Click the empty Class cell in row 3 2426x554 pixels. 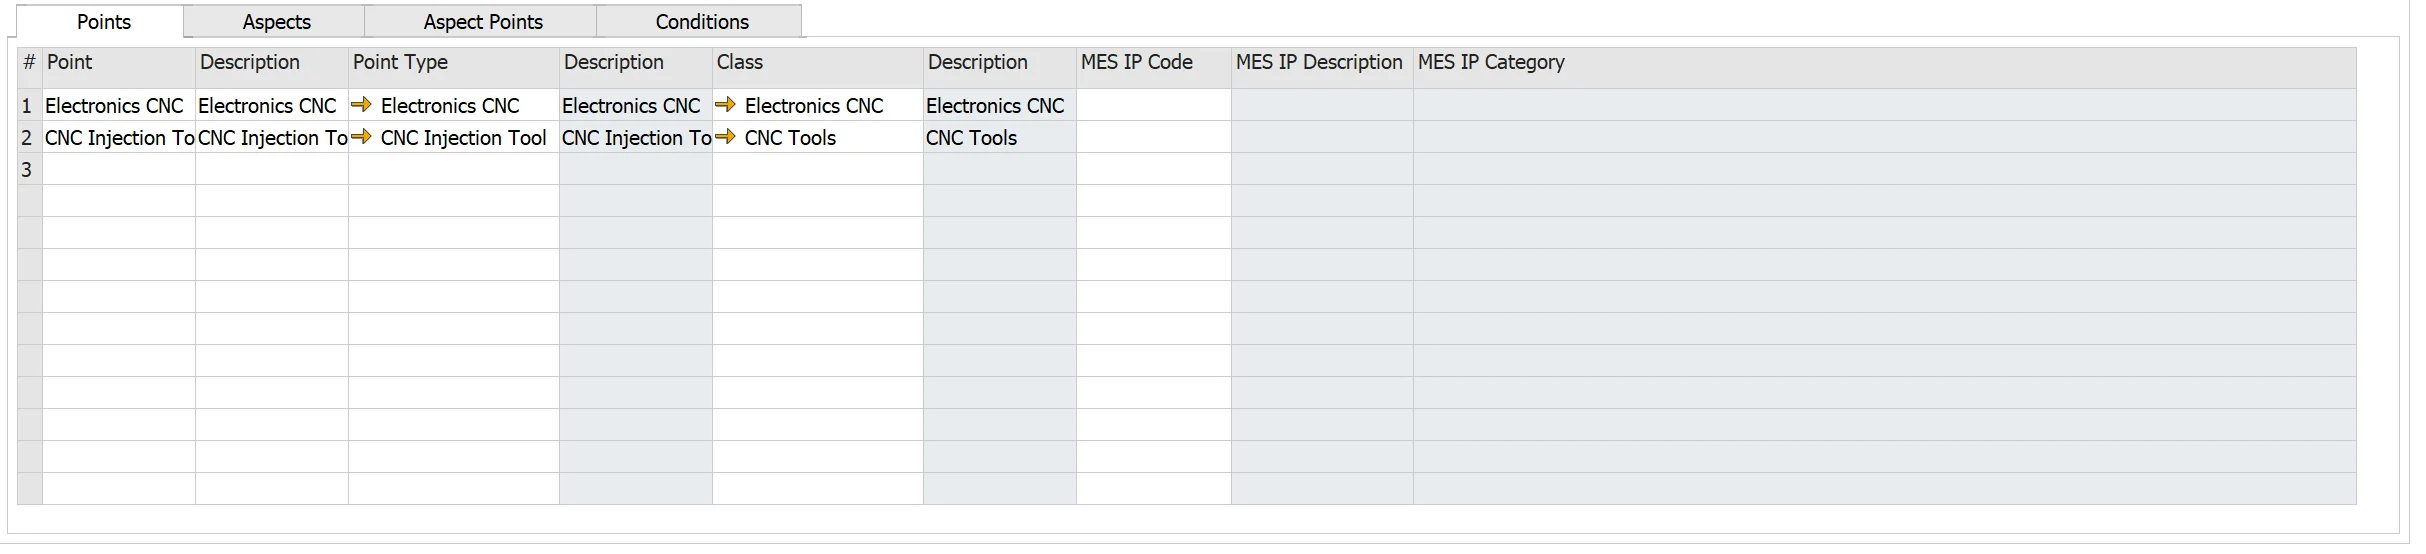point(817,170)
